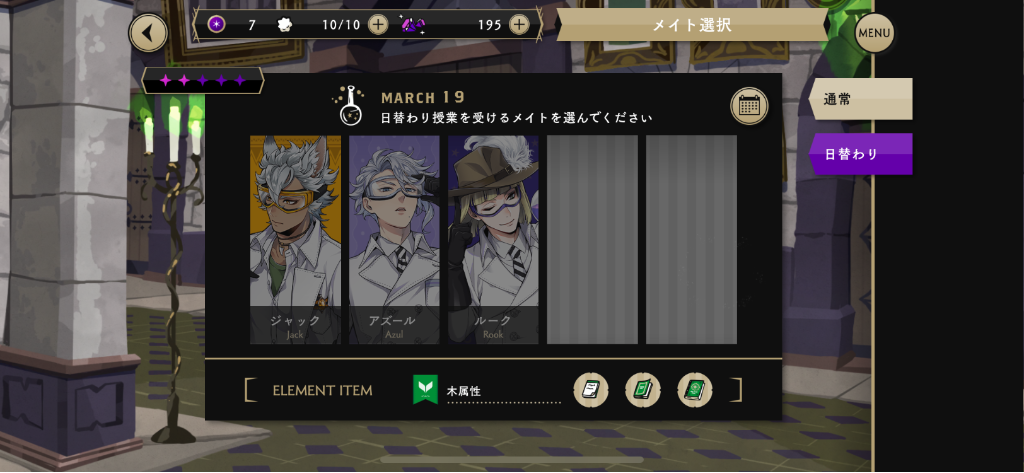Viewport: 1024px width, 473px height.
Task: Tap the purple magic orb currency icon
Action: pyautogui.click(x=217, y=25)
